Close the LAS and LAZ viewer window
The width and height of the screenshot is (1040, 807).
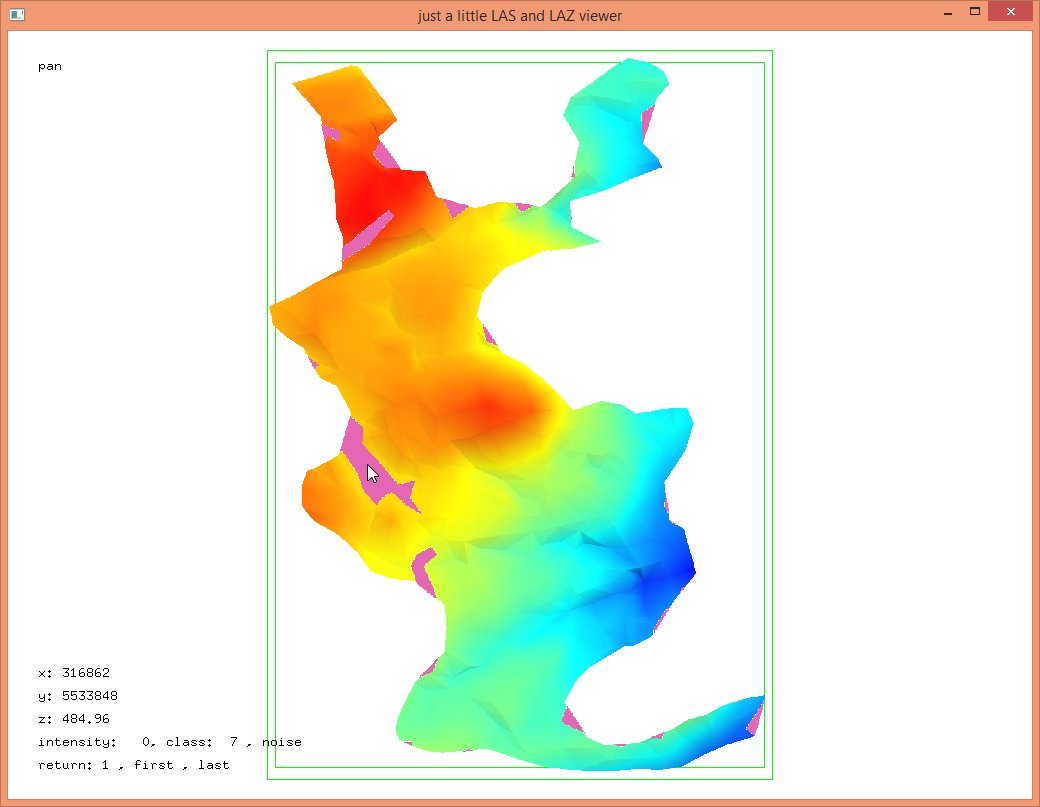pyautogui.click(x=1010, y=13)
